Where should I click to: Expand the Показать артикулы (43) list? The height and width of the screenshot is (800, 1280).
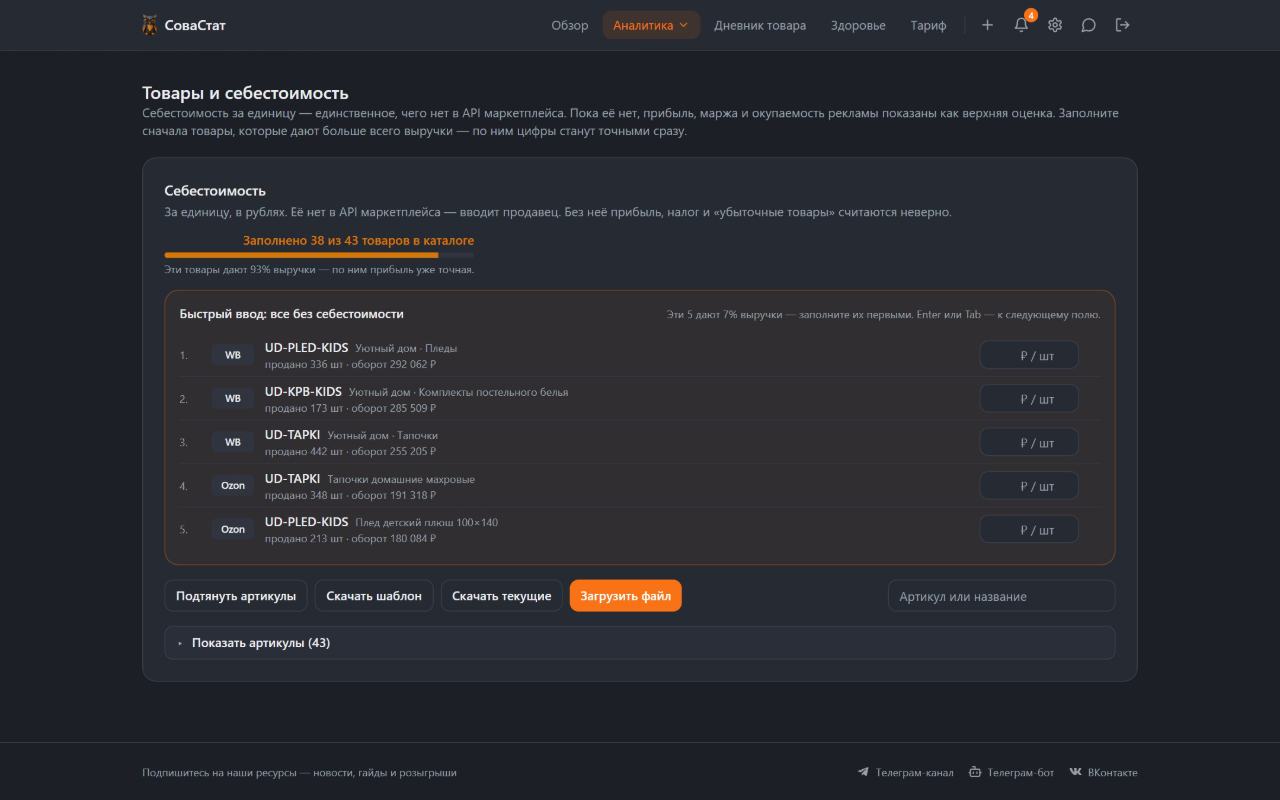point(640,643)
